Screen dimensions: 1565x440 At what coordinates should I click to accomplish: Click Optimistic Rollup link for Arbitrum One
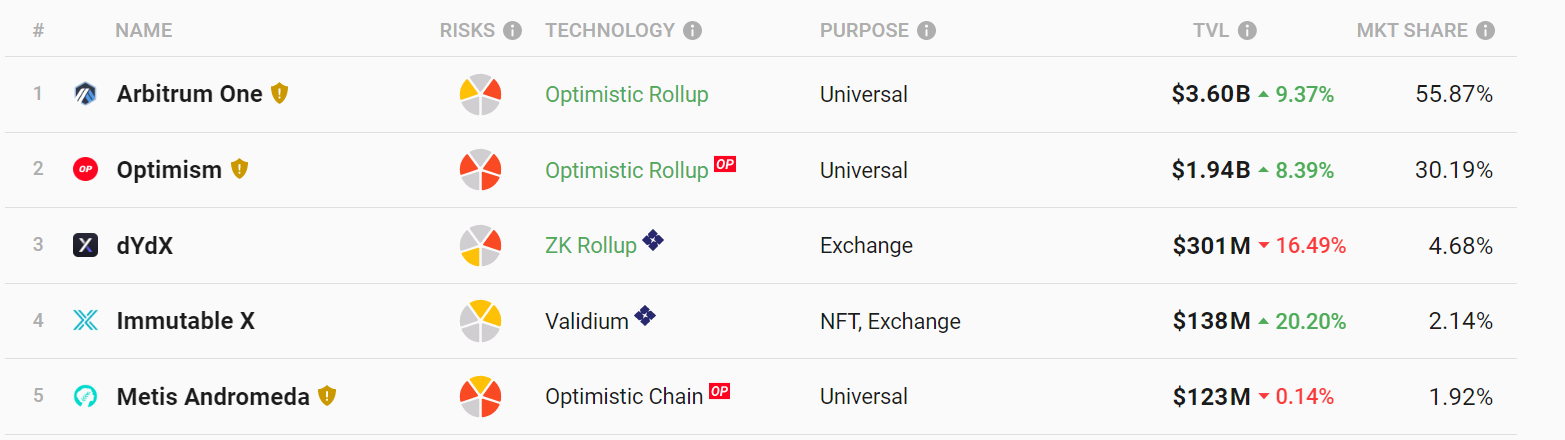click(x=626, y=95)
